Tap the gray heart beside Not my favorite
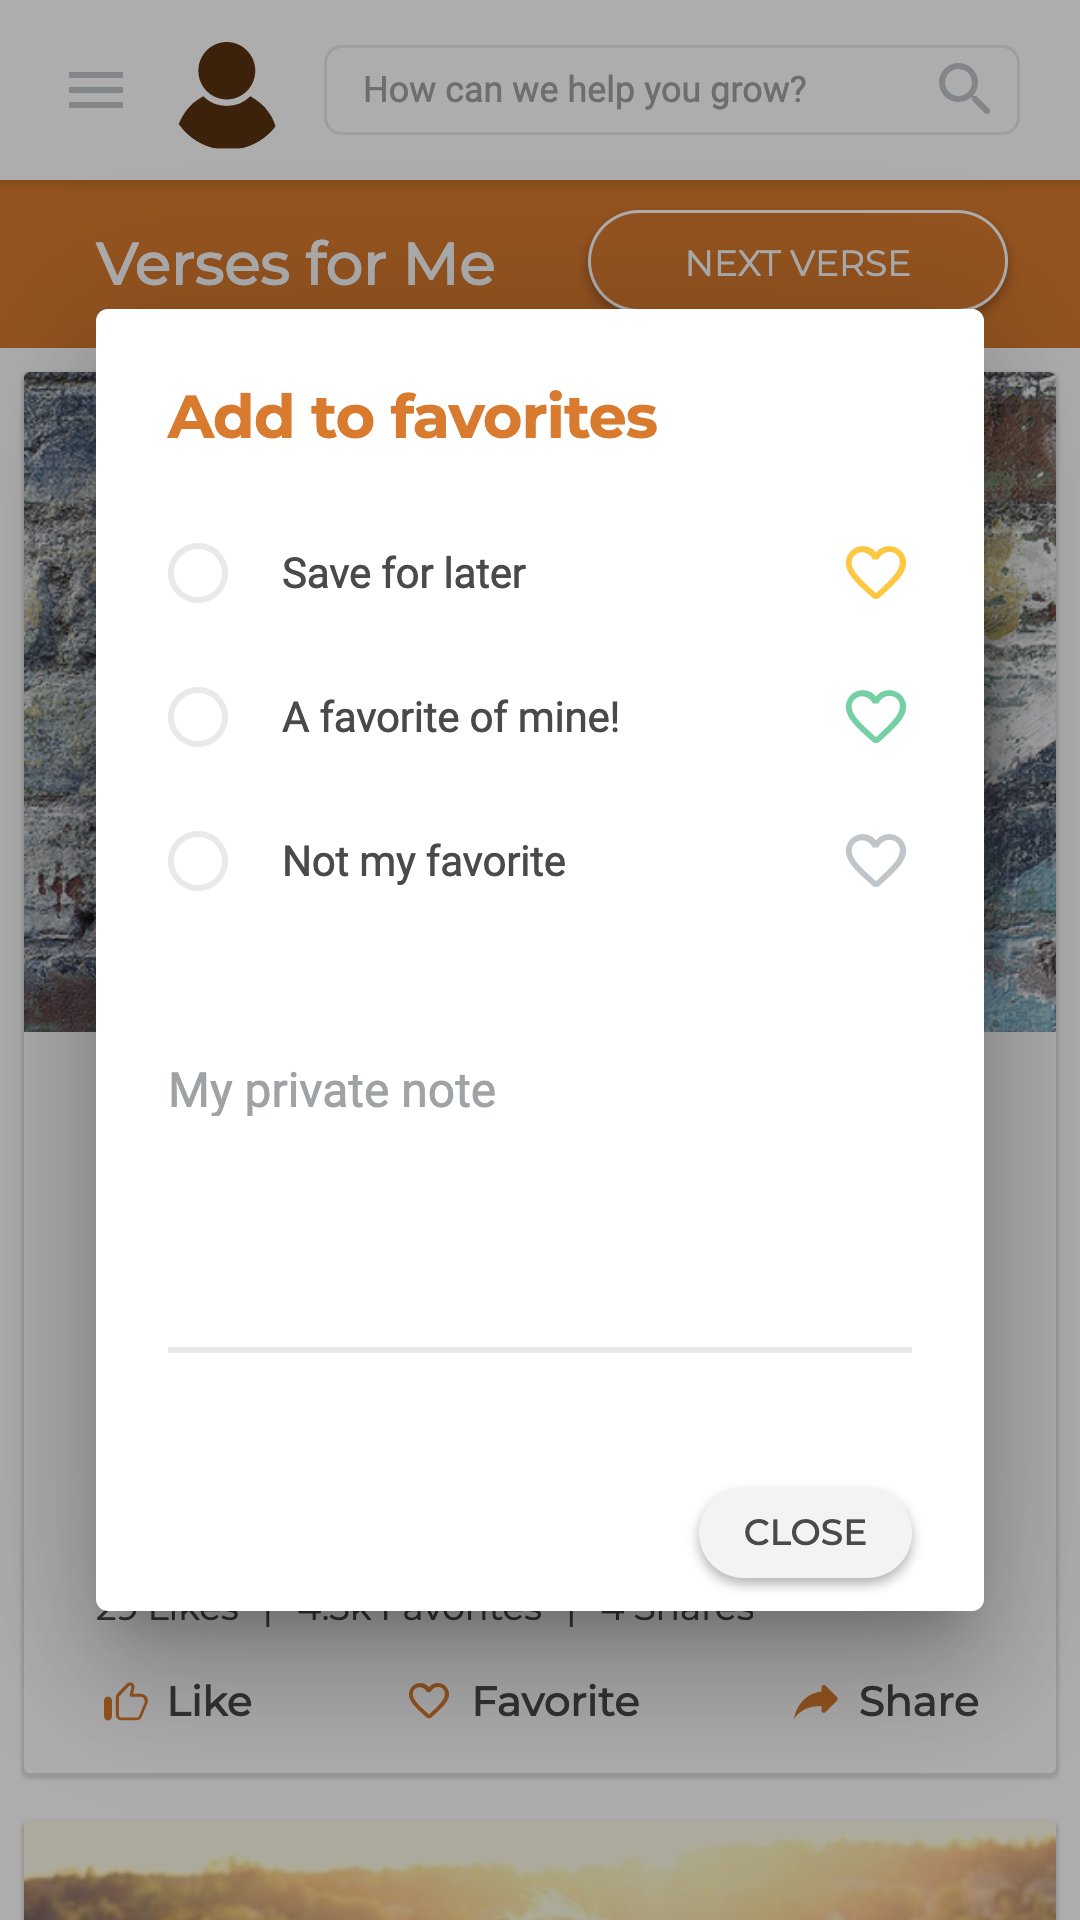Viewport: 1080px width, 1920px height. pos(876,861)
